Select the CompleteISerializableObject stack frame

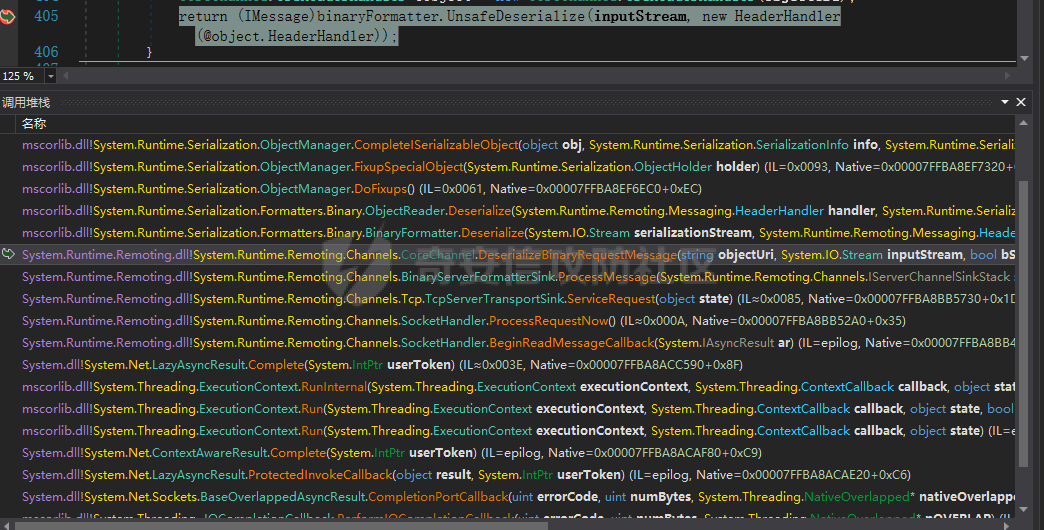point(516,144)
